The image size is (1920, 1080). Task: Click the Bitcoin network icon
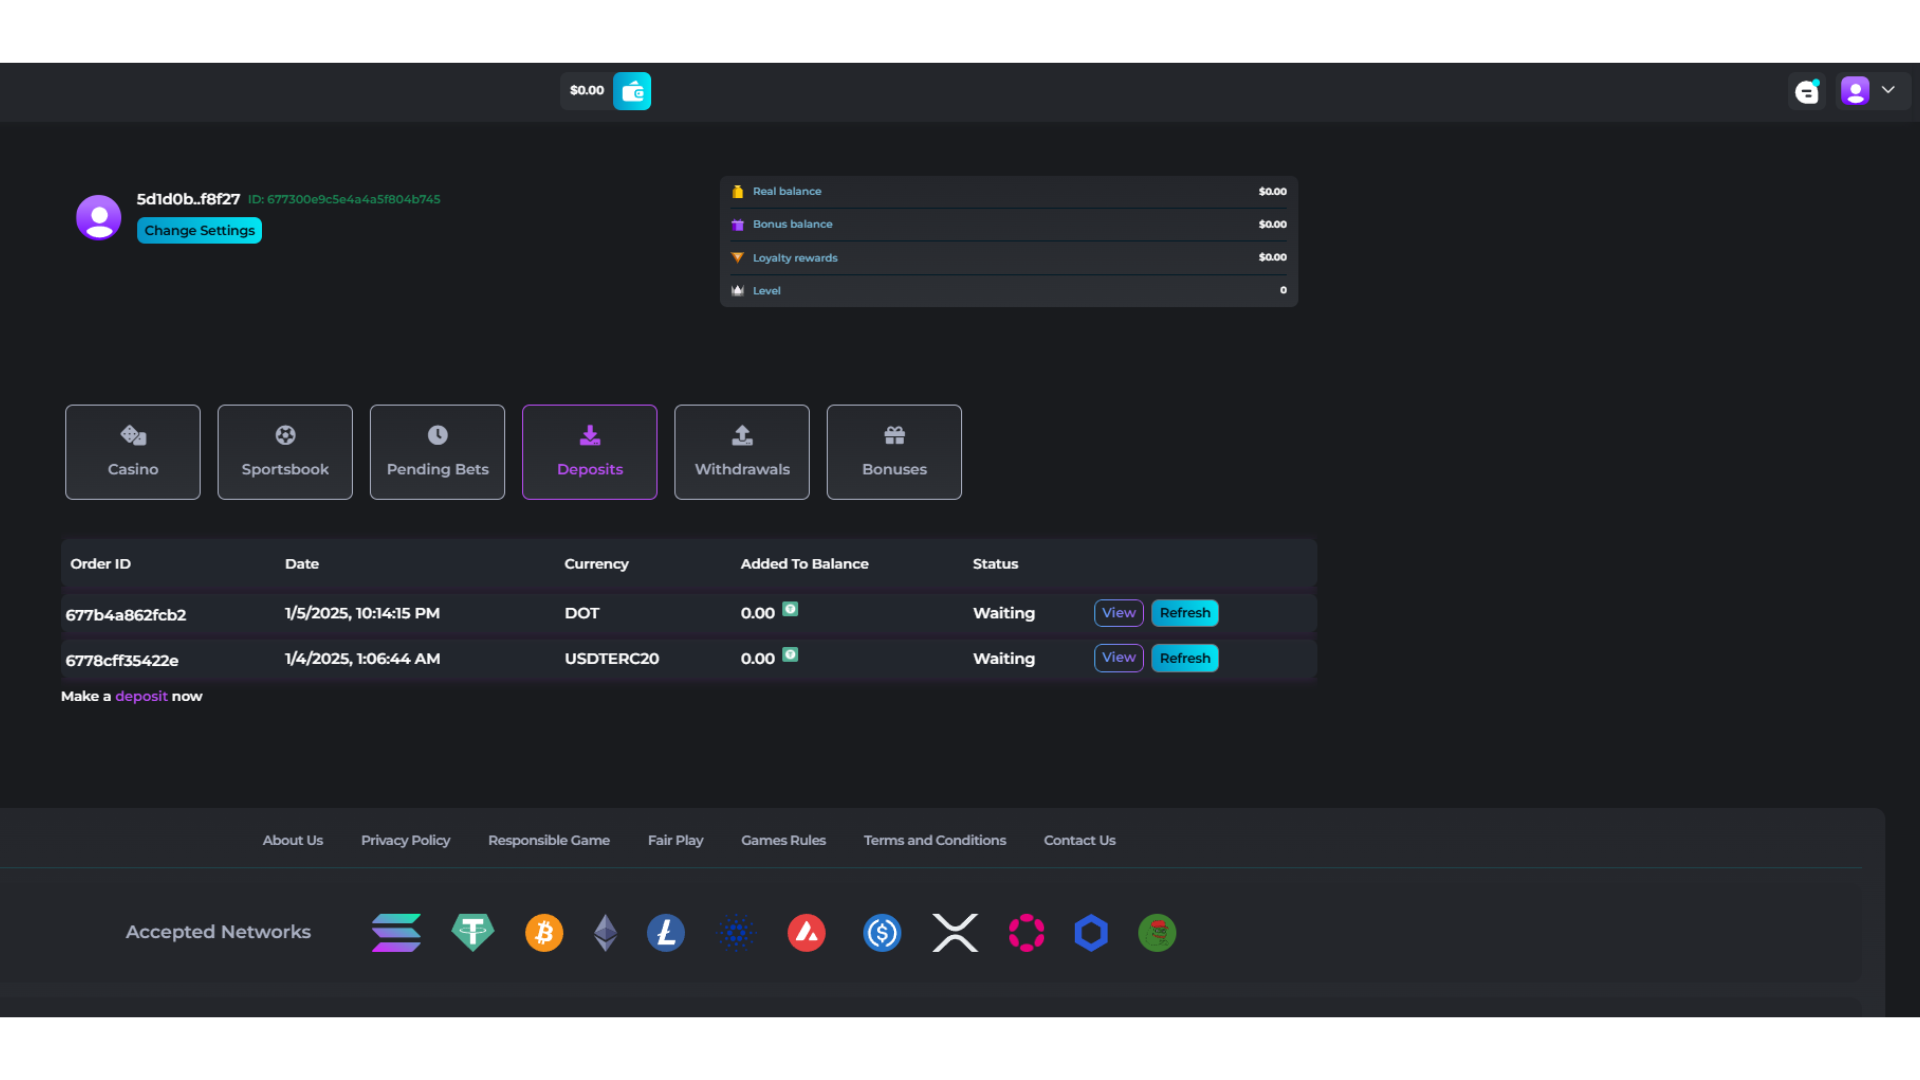point(544,933)
